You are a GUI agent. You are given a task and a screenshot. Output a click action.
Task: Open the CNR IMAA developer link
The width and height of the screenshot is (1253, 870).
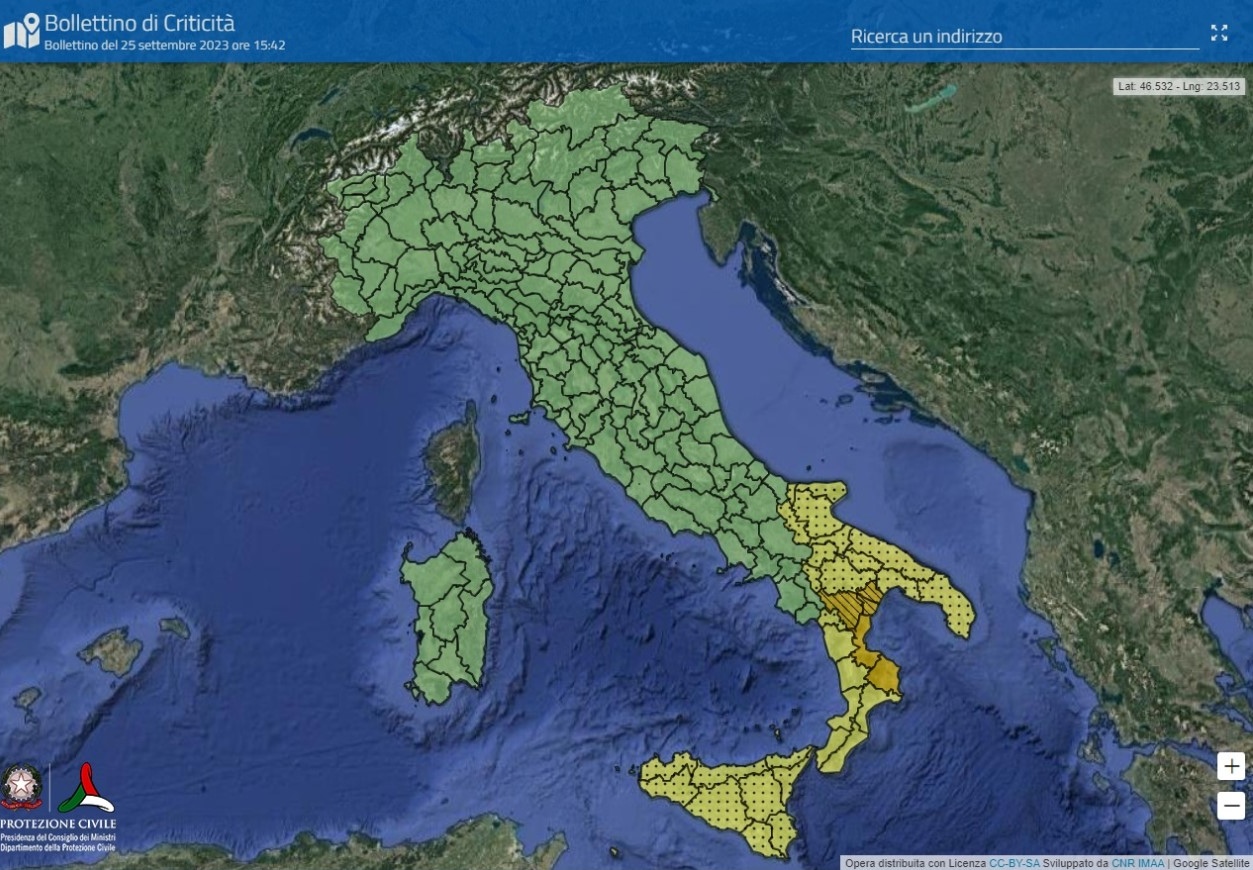click(1138, 862)
